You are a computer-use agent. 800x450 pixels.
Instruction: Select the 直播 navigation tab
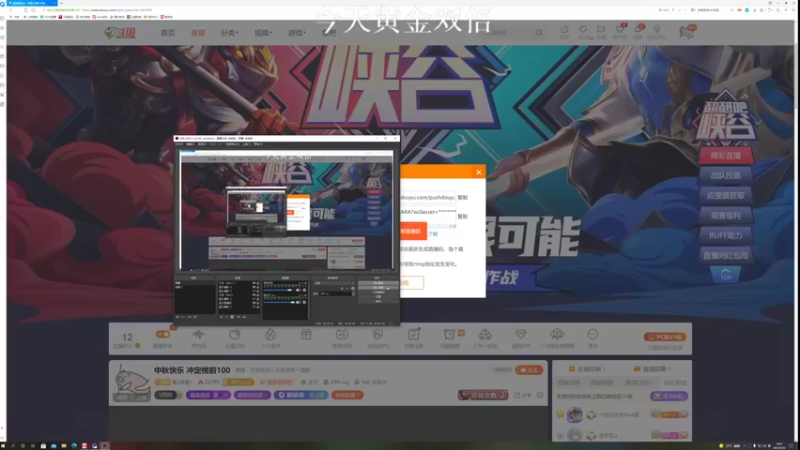pyautogui.click(x=198, y=33)
